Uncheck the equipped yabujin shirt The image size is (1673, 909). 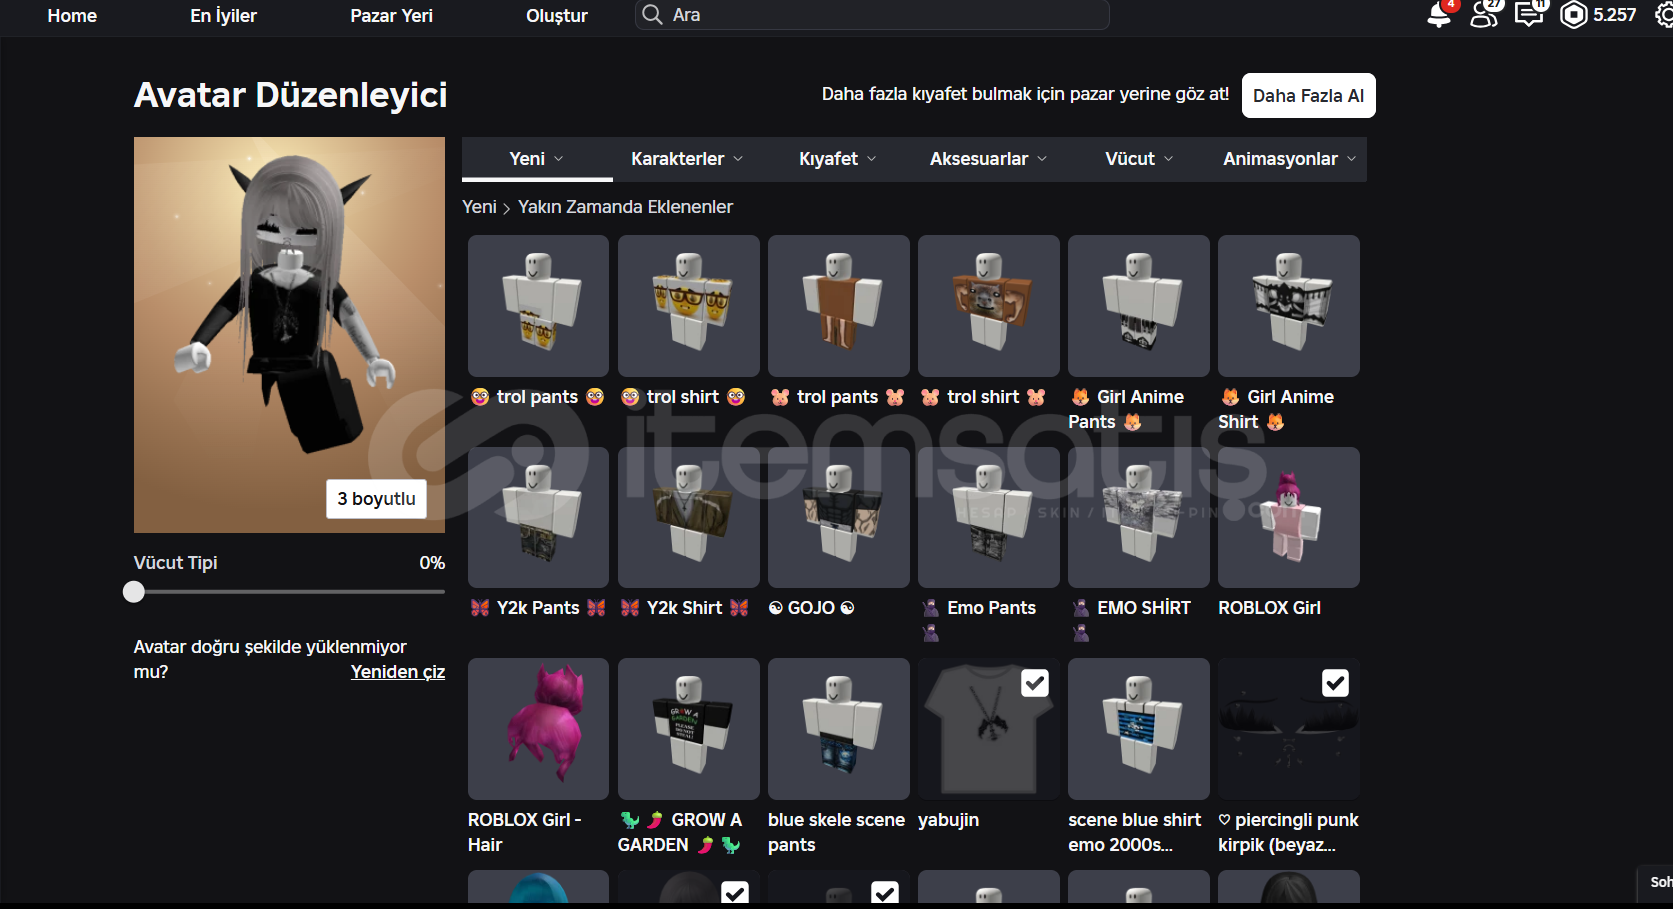[x=1034, y=683]
